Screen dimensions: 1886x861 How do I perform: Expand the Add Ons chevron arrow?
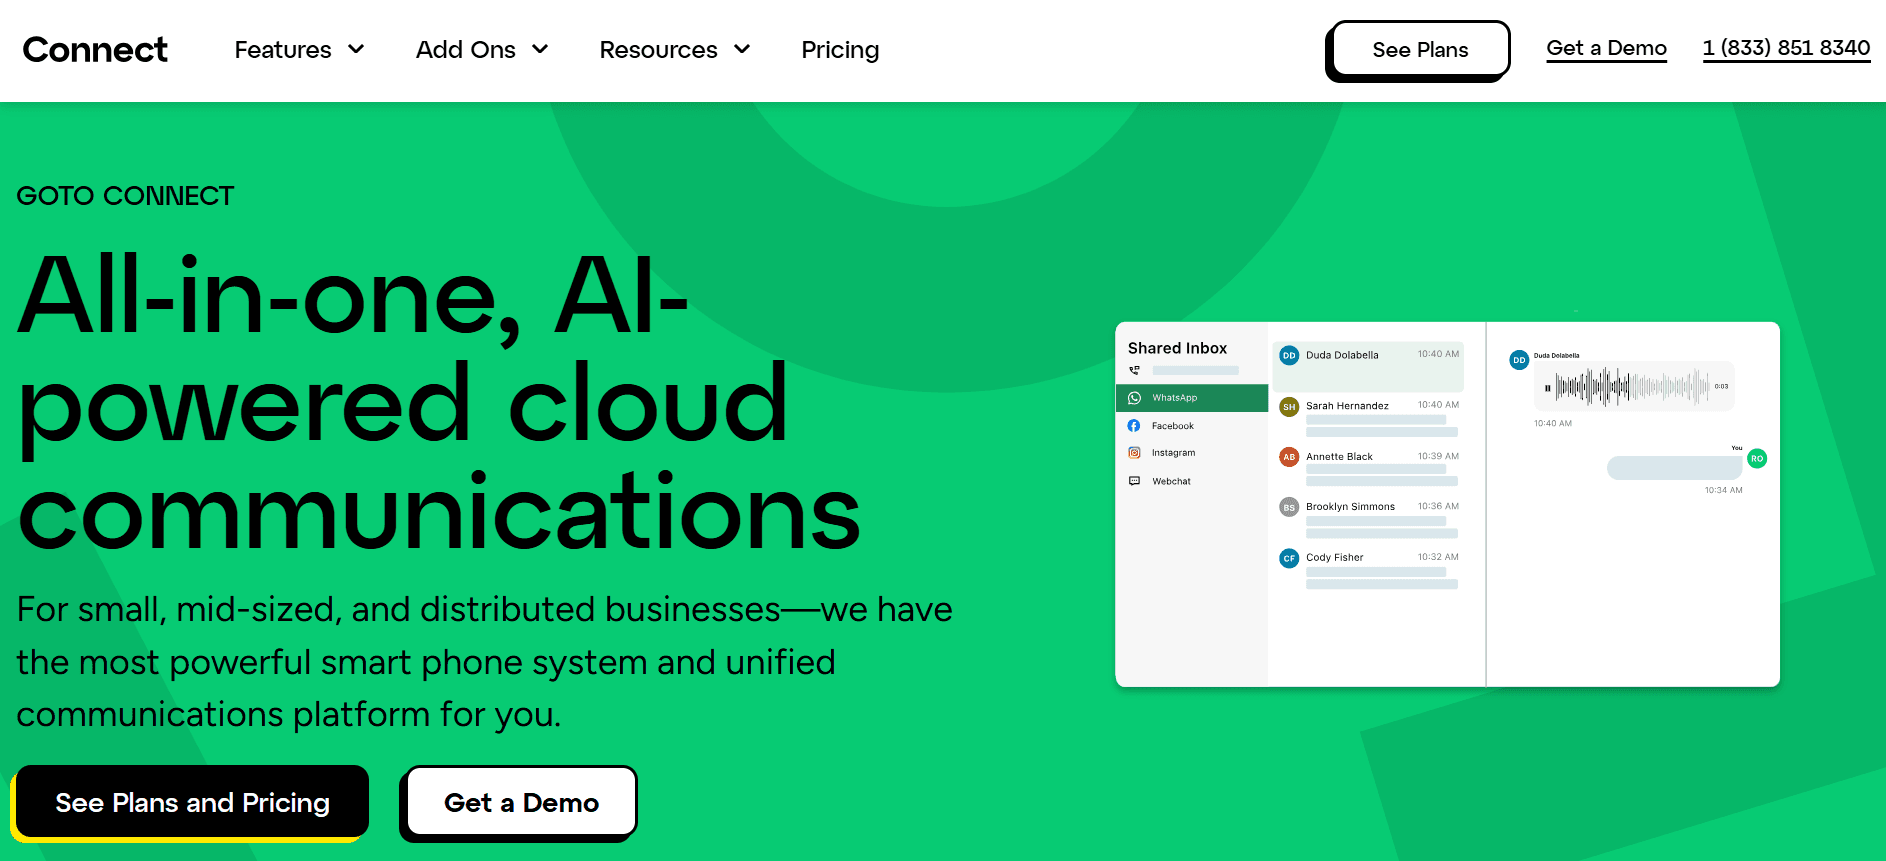tap(540, 49)
